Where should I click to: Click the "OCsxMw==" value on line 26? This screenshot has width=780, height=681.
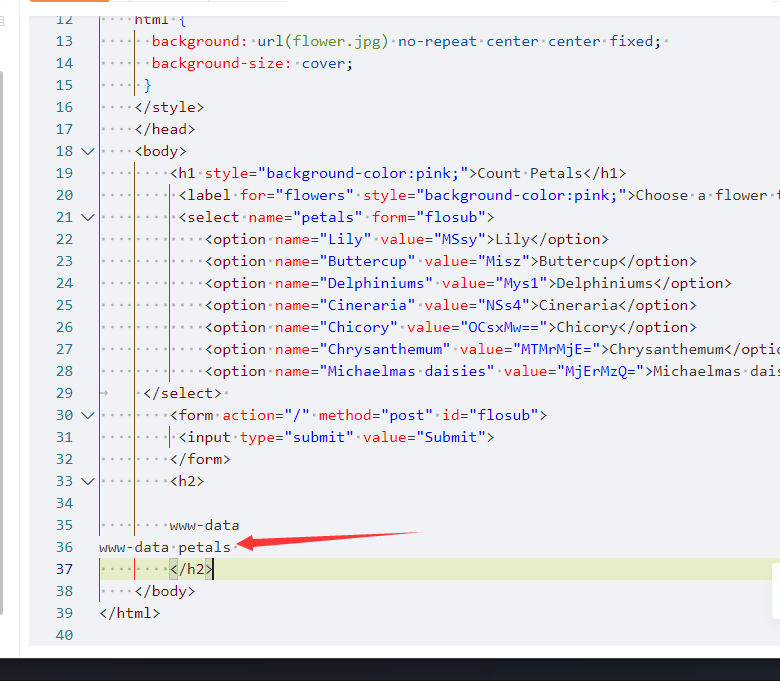pyautogui.click(x=502, y=327)
